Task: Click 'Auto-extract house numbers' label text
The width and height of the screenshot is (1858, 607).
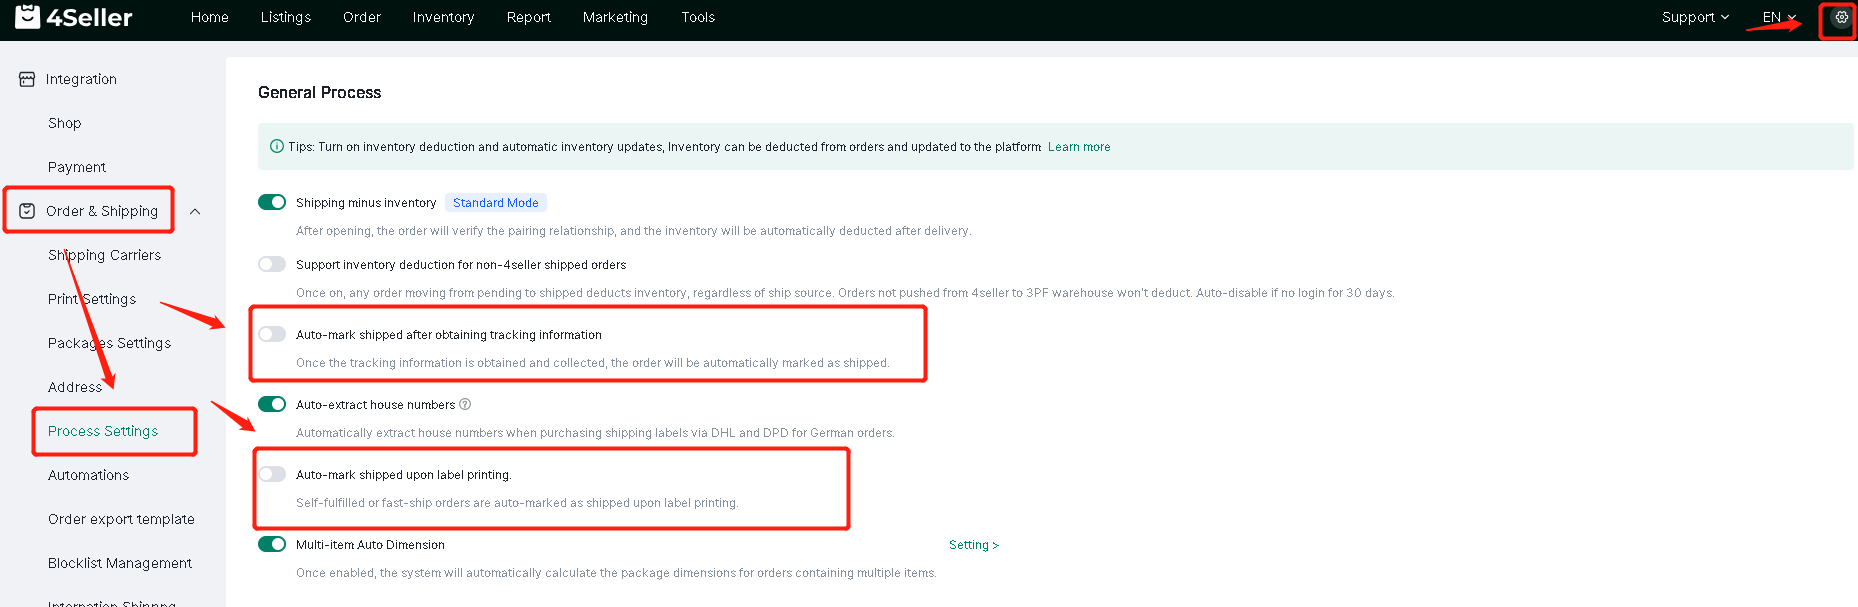Action: pyautogui.click(x=375, y=405)
